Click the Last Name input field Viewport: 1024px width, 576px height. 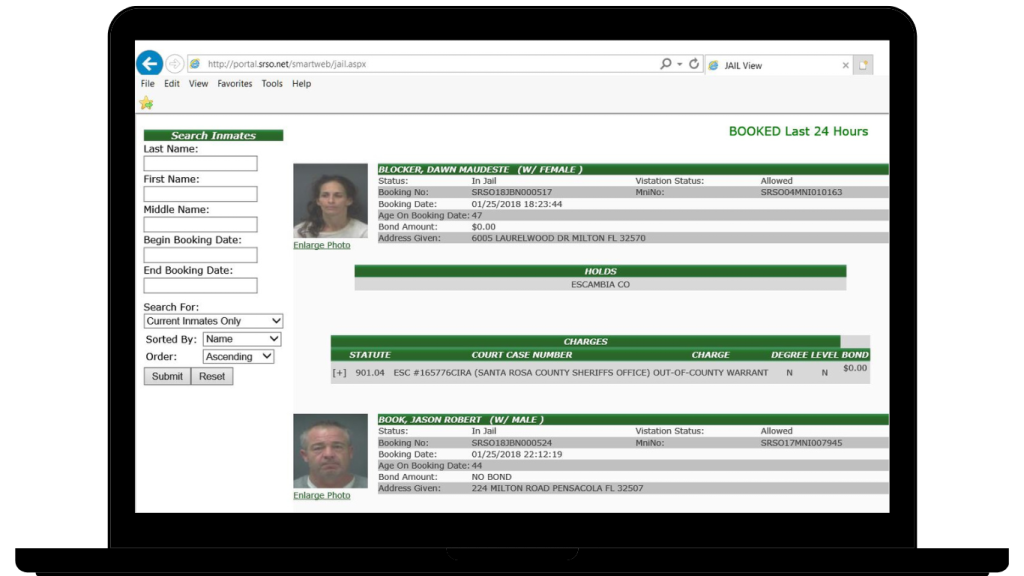[199, 163]
